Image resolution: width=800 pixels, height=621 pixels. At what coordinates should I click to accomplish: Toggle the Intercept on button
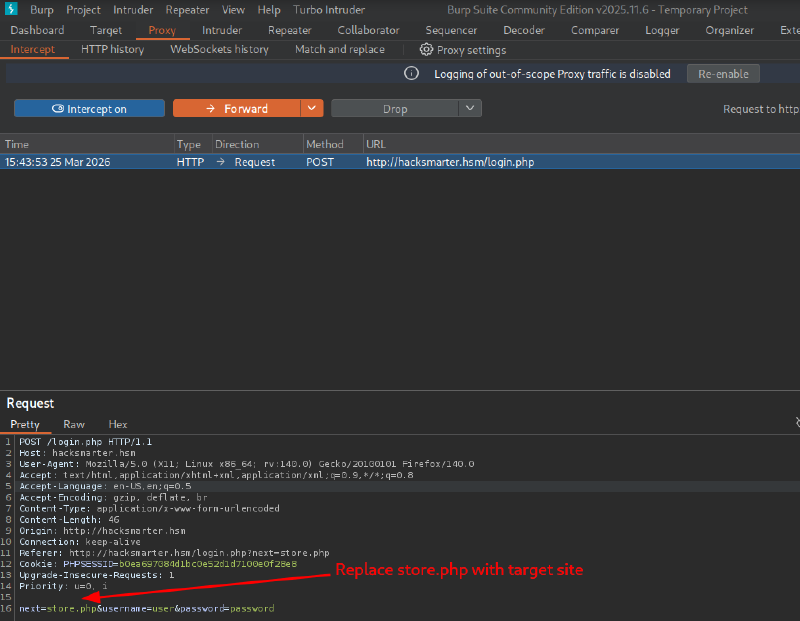[x=89, y=109]
